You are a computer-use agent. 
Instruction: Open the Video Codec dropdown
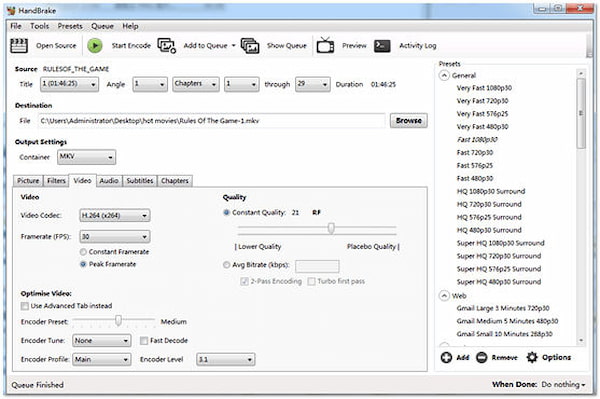click(114, 215)
